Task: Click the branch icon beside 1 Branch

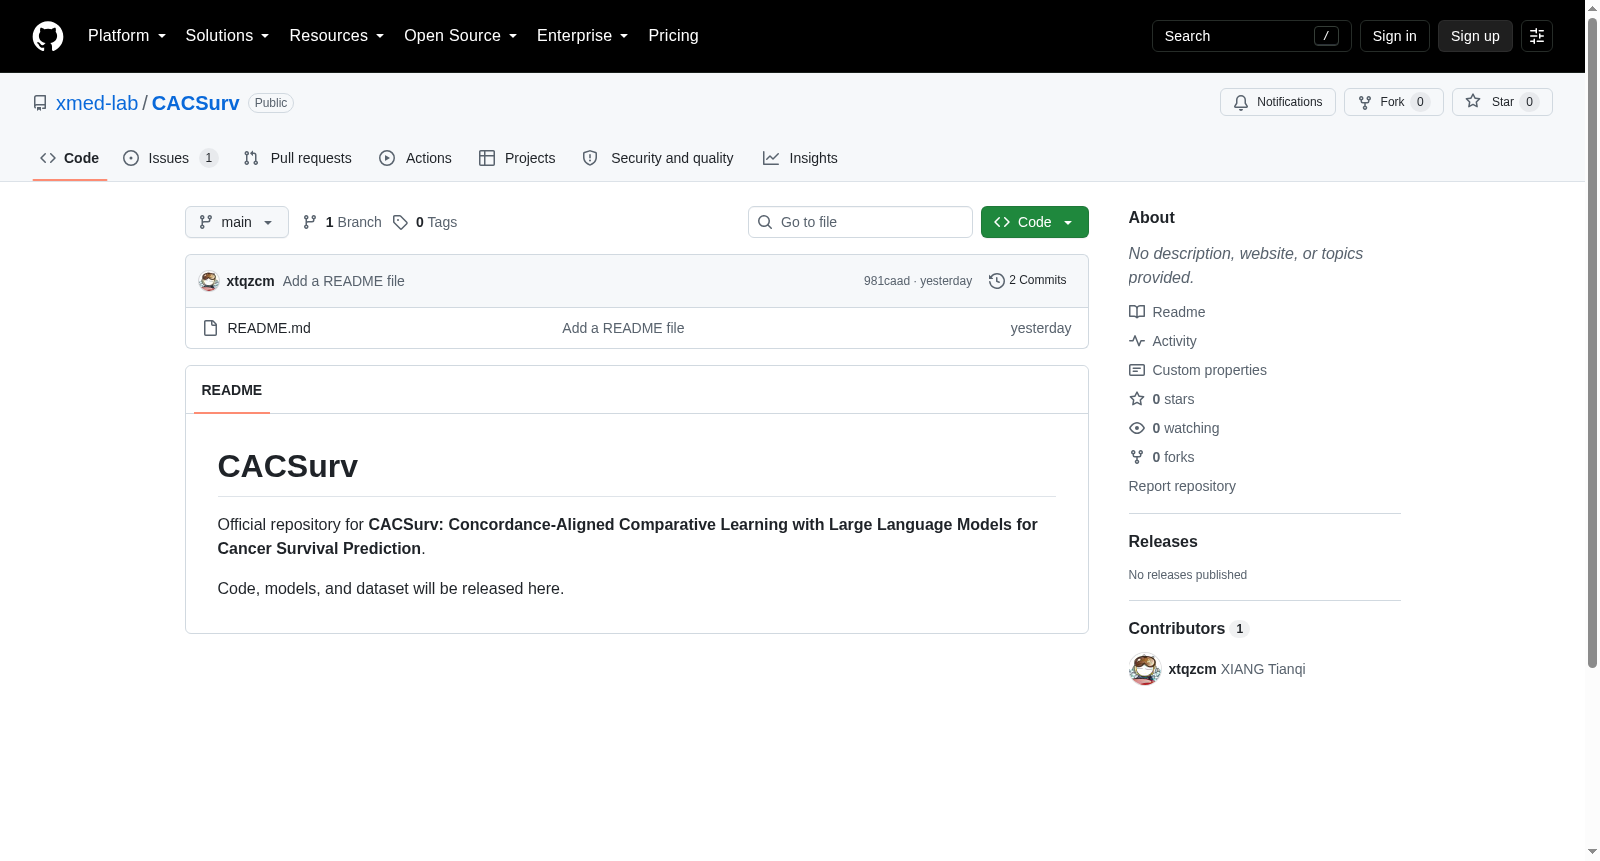Action: pos(310,222)
